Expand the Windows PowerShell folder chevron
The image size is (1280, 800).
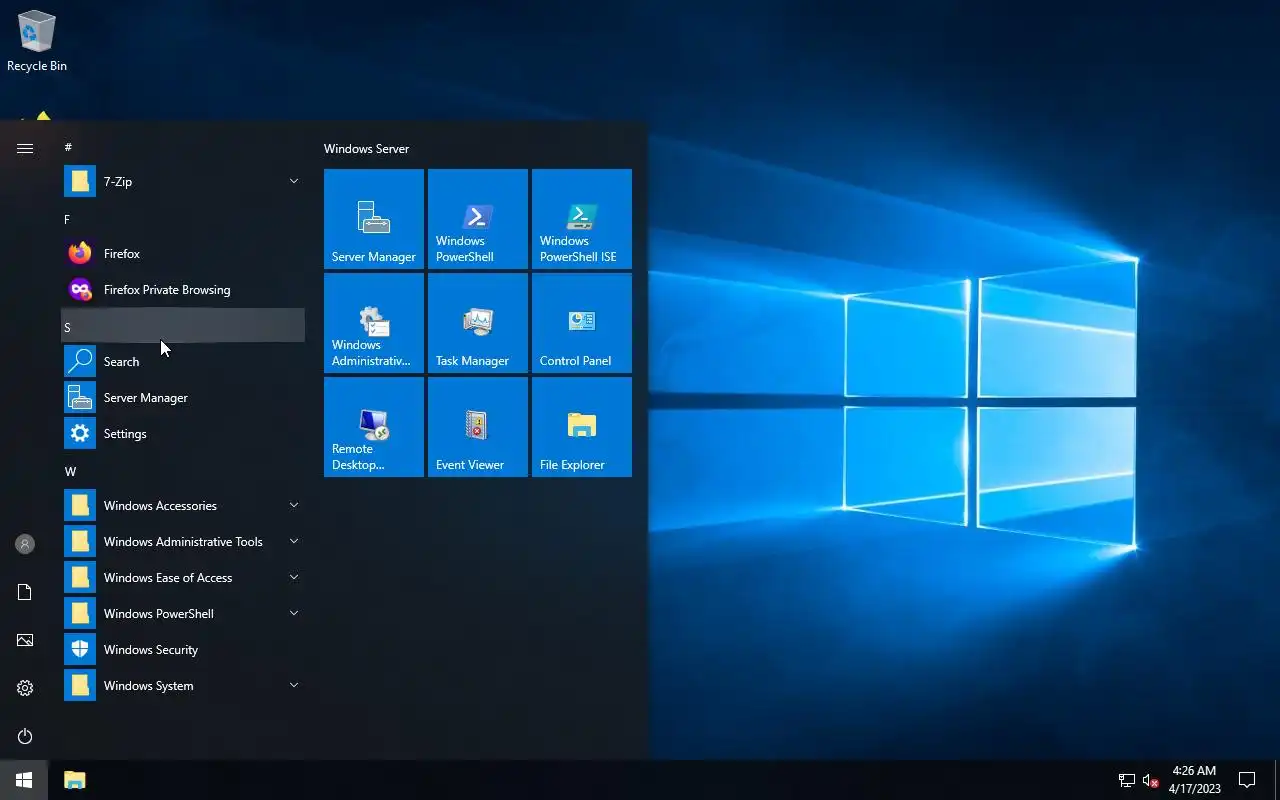point(294,613)
